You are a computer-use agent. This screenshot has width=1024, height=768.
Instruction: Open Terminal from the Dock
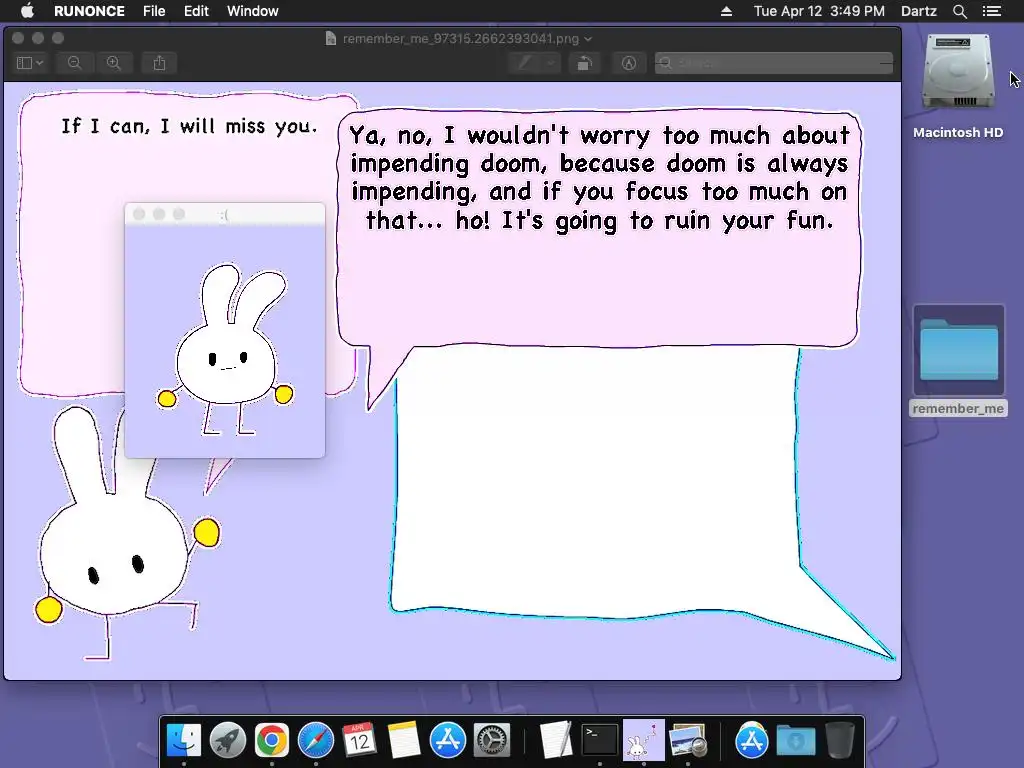click(x=600, y=741)
